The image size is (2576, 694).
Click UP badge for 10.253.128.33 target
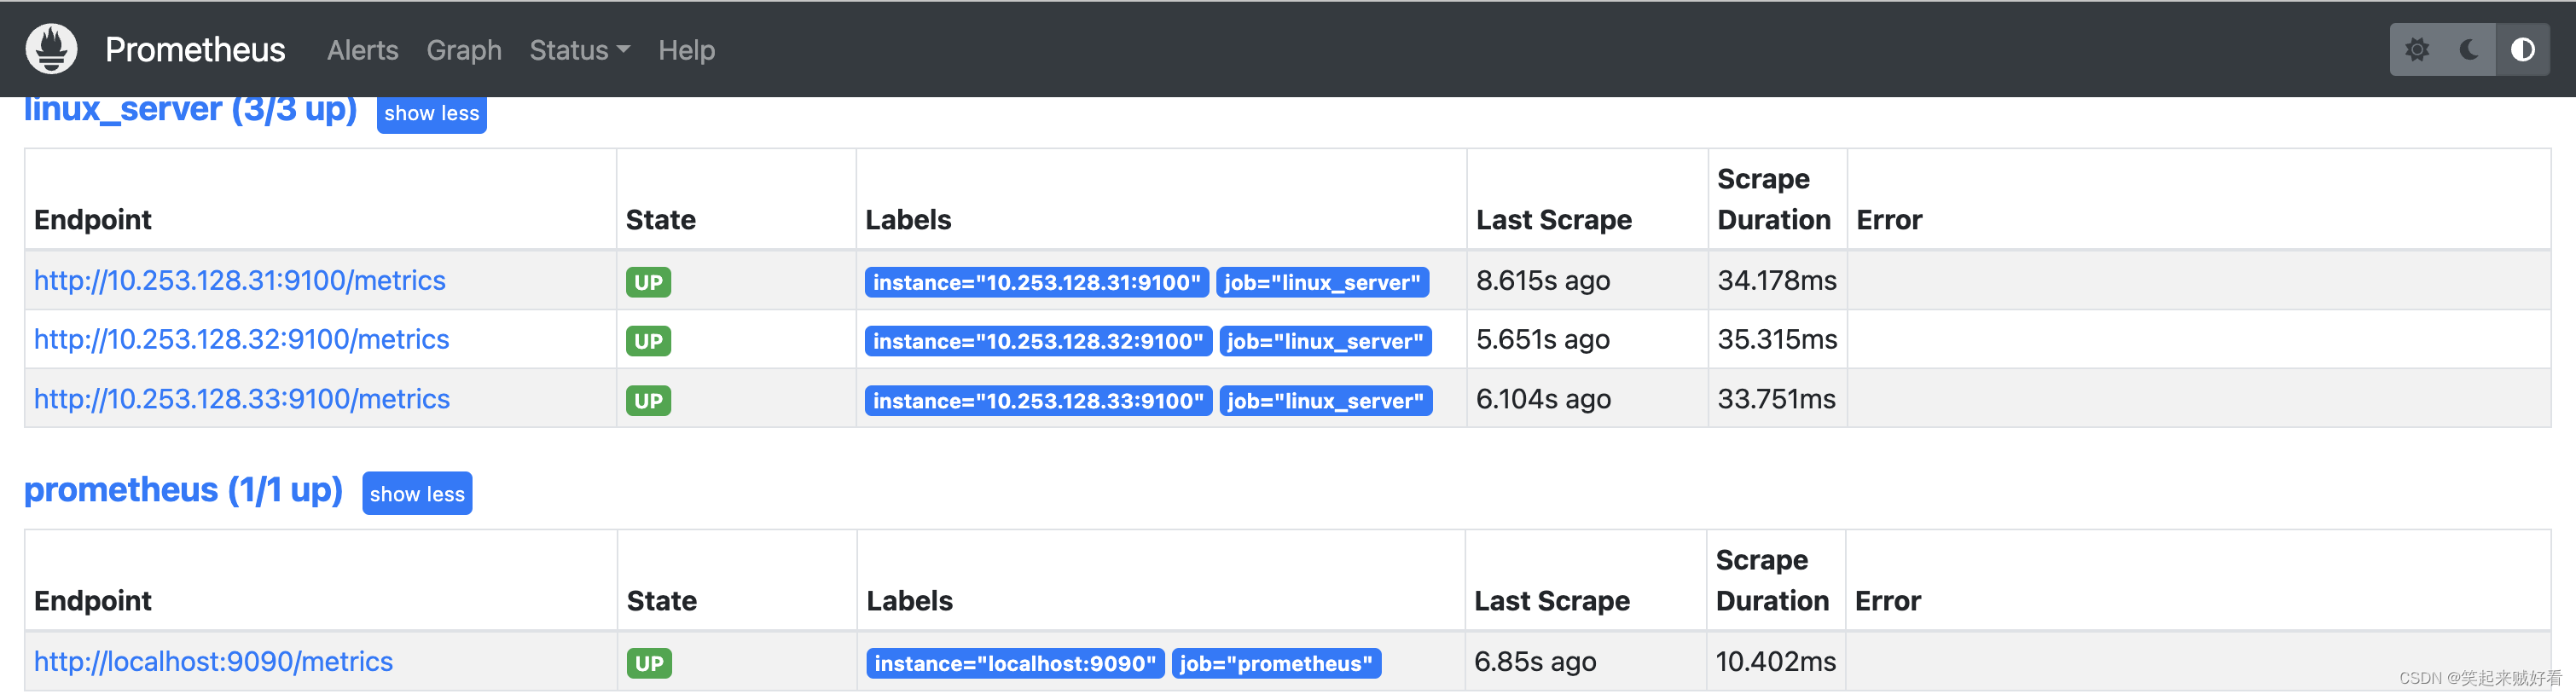(x=648, y=401)
